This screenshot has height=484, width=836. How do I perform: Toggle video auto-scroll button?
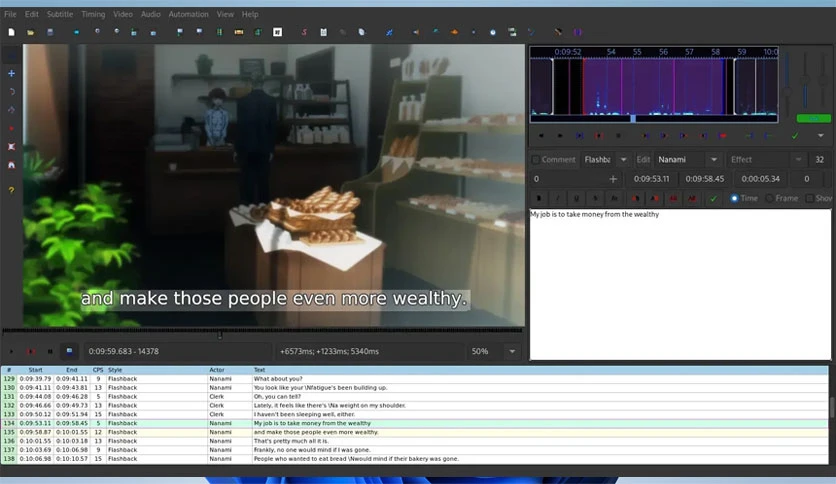click(69, 351)
